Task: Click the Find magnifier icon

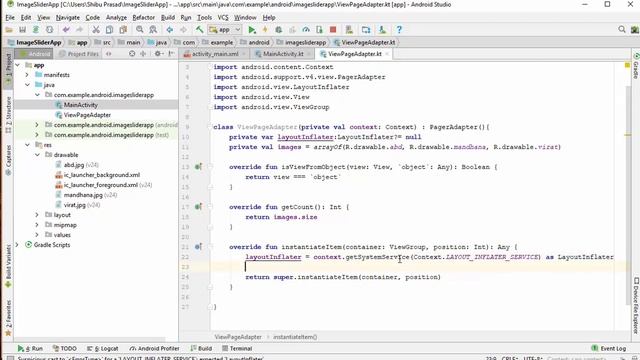Action: 140,30
